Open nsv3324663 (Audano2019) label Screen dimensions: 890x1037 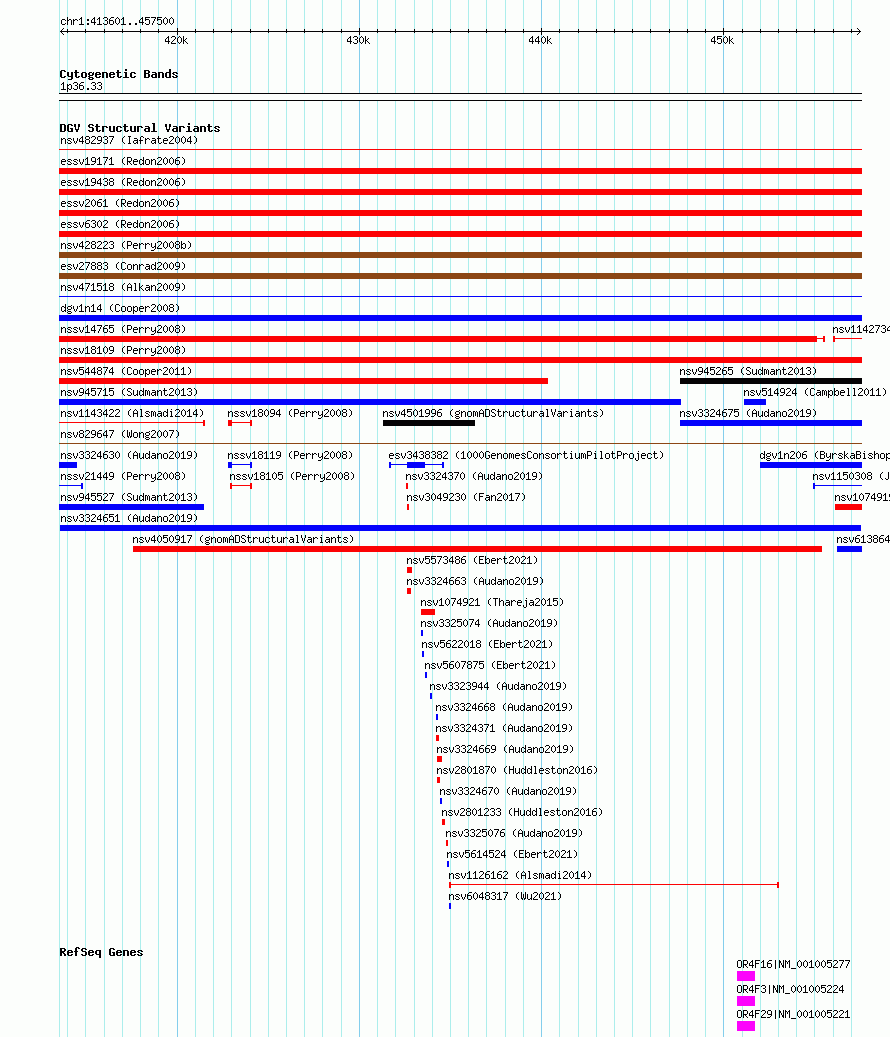point(475,581)
